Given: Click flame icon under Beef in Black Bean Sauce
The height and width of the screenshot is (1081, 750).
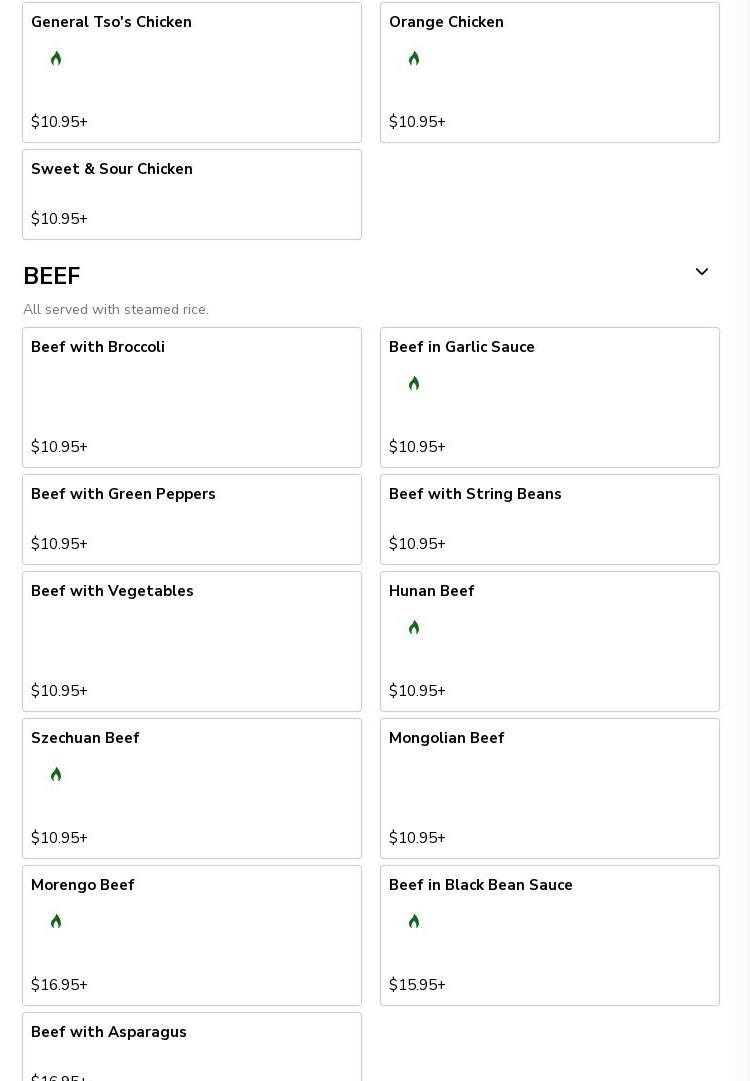Looking at the screenshot, I should (414, 922).
